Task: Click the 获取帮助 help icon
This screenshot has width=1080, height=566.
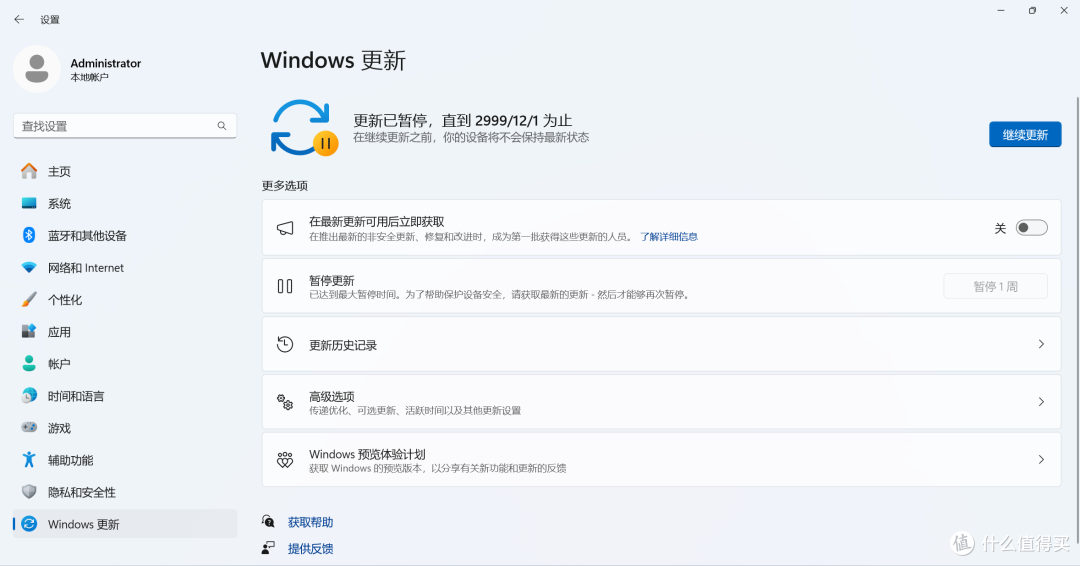Action: coord(269,521)
